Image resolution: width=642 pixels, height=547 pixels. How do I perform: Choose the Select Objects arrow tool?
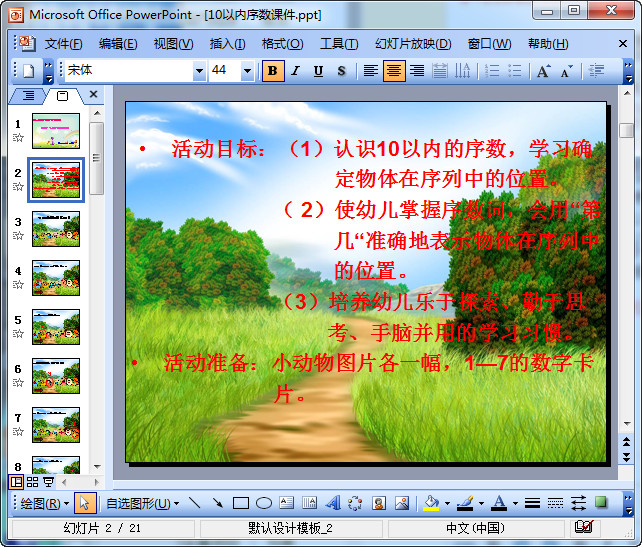click(x=85, y=503)
